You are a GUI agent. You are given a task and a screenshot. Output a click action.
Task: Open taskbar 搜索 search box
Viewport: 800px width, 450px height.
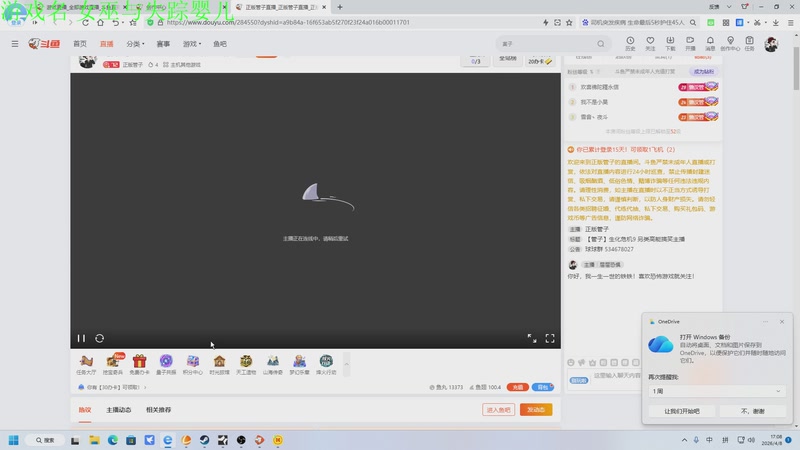pyautogui.click(x=45, y=440)
